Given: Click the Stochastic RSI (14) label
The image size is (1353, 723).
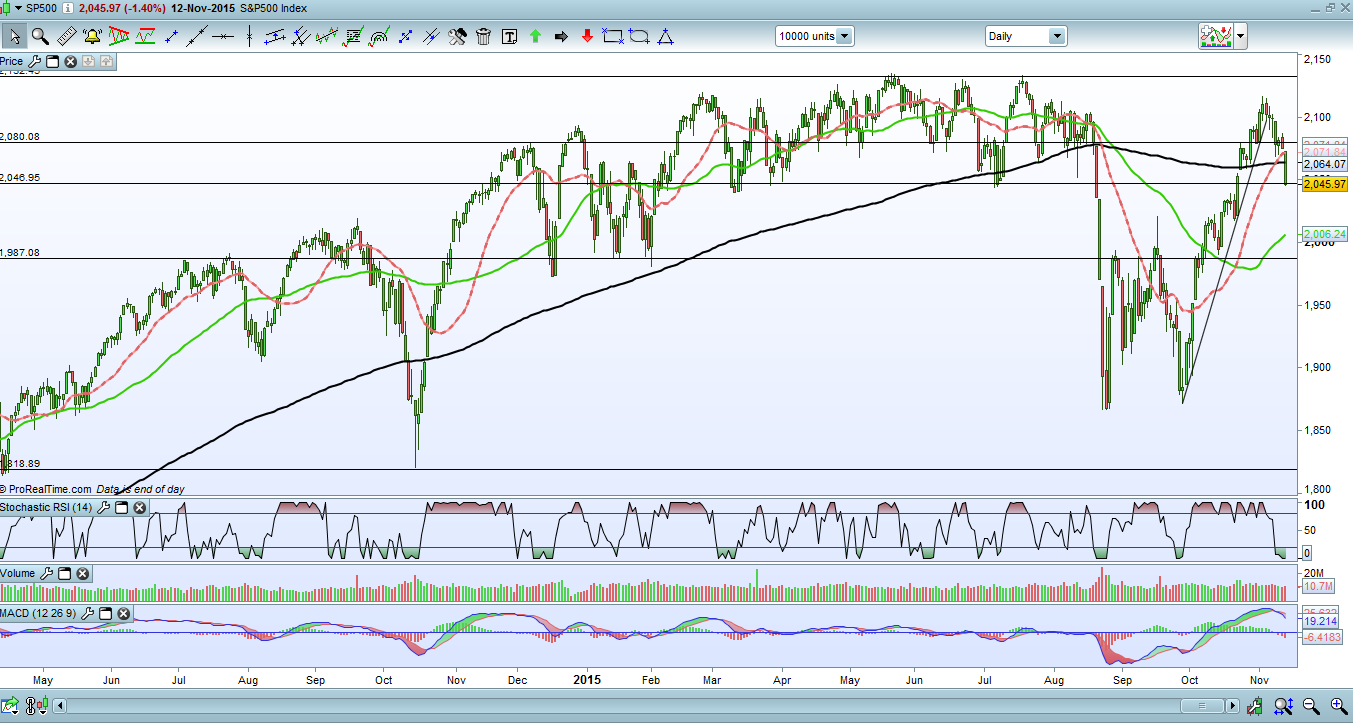Looking at the screenshot, I should pyautogui.click(x=46, y=508).
